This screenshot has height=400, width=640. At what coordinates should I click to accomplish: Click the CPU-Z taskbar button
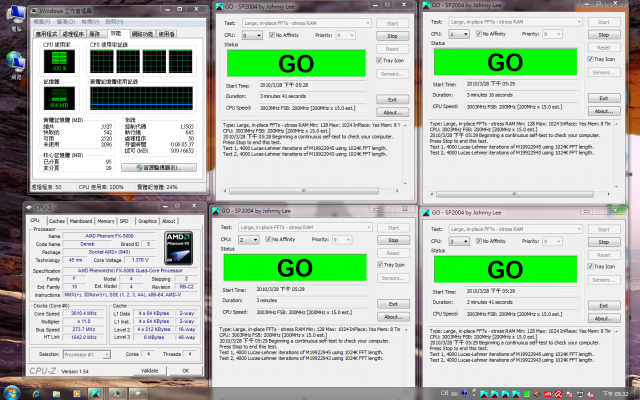(x=138, y=393)
